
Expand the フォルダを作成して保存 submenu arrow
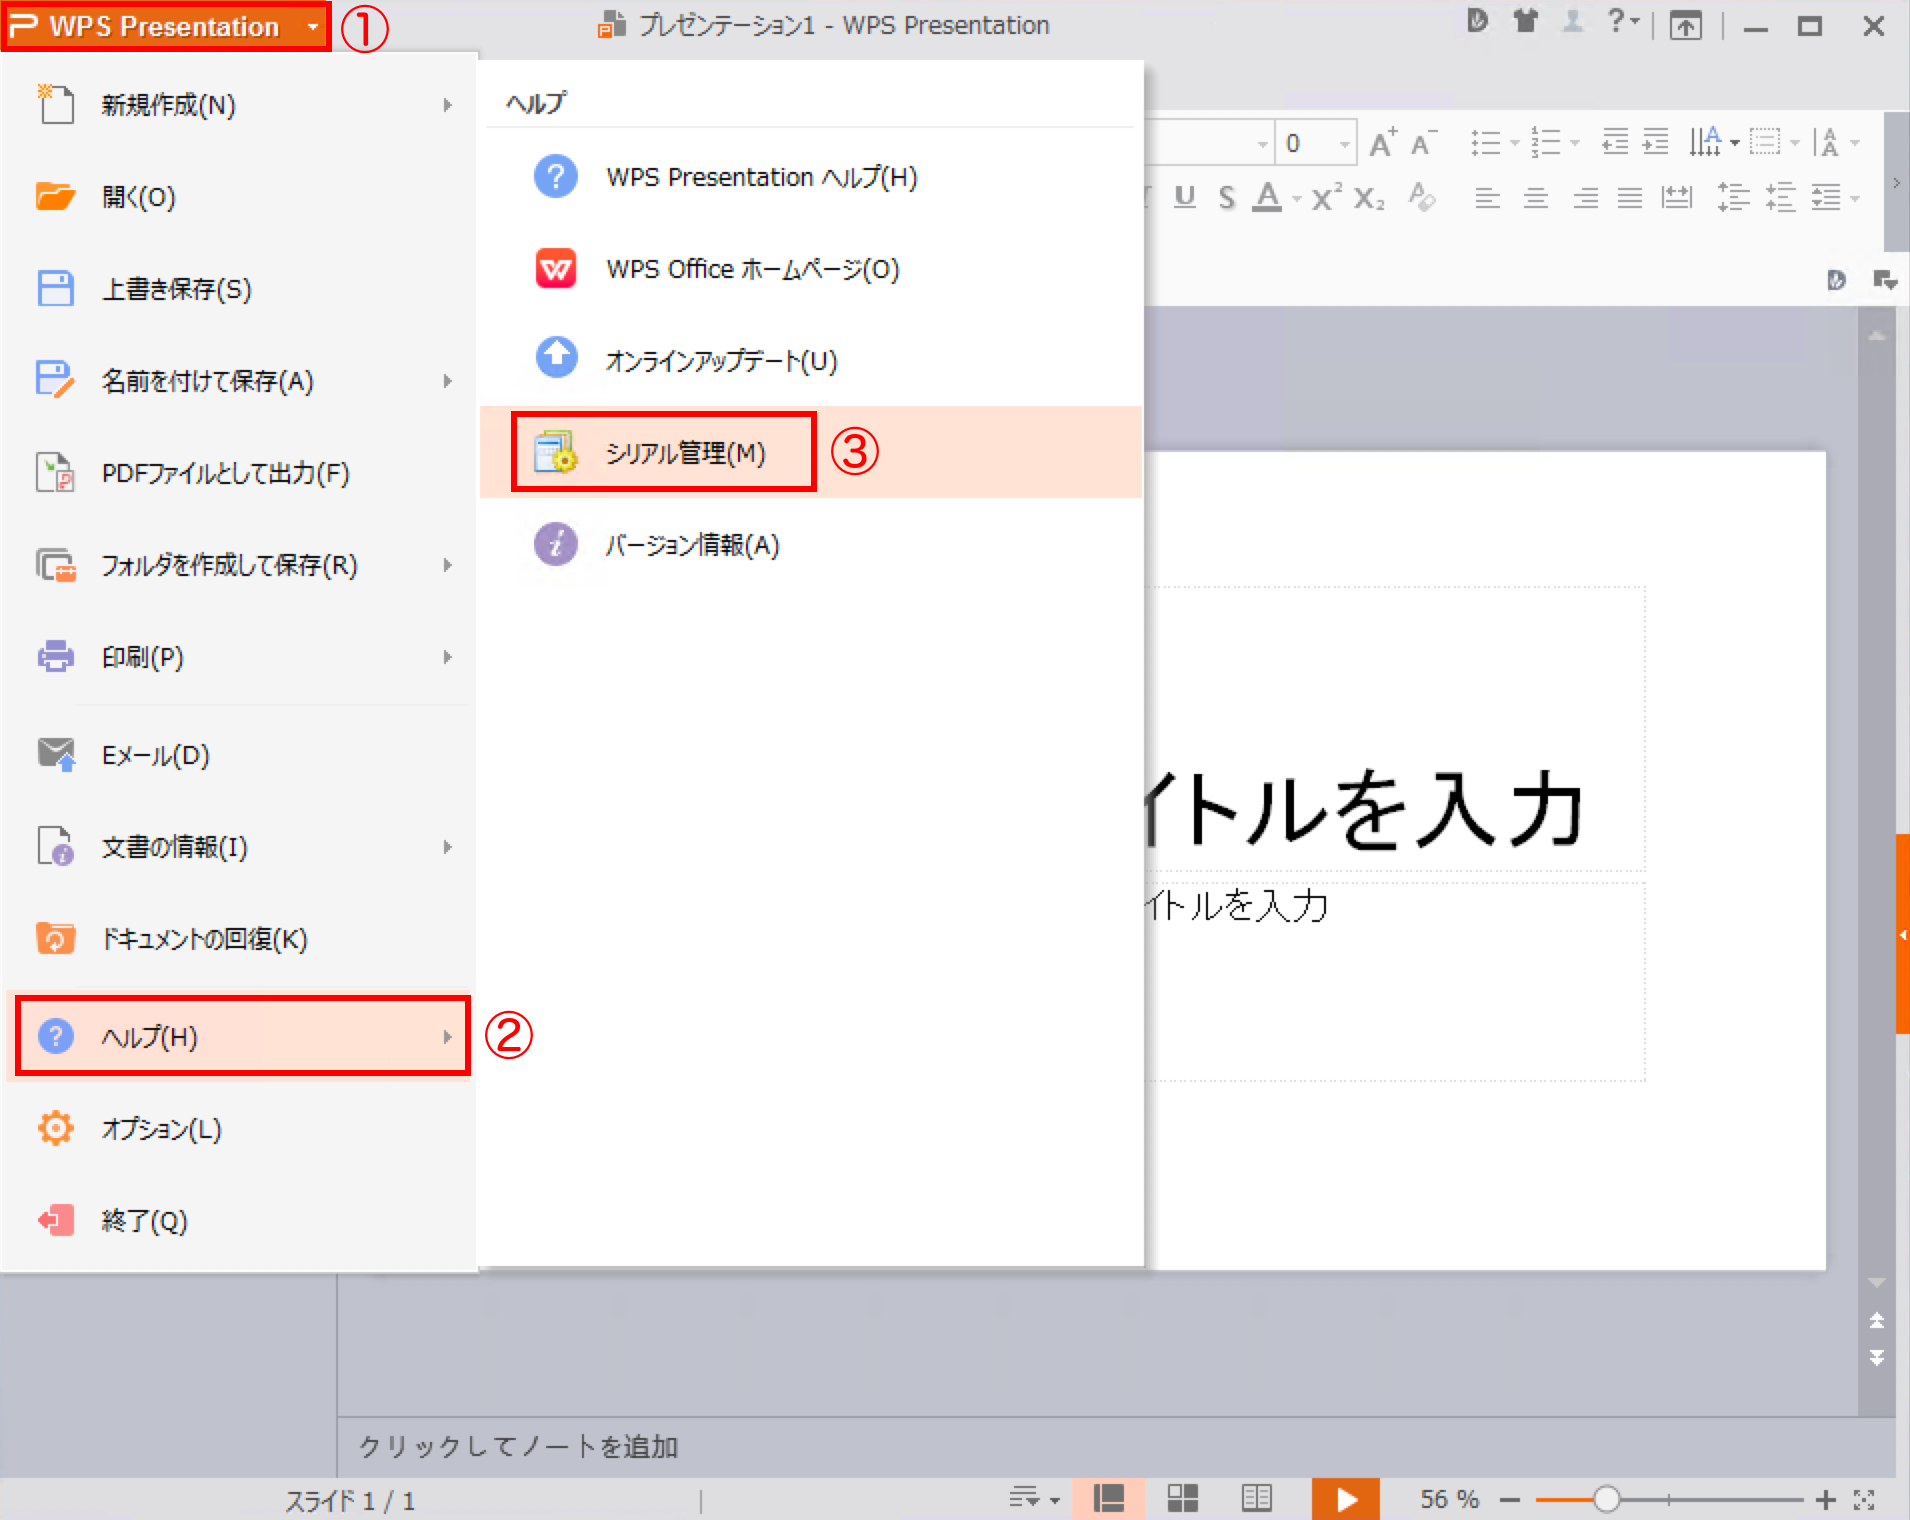448,565
